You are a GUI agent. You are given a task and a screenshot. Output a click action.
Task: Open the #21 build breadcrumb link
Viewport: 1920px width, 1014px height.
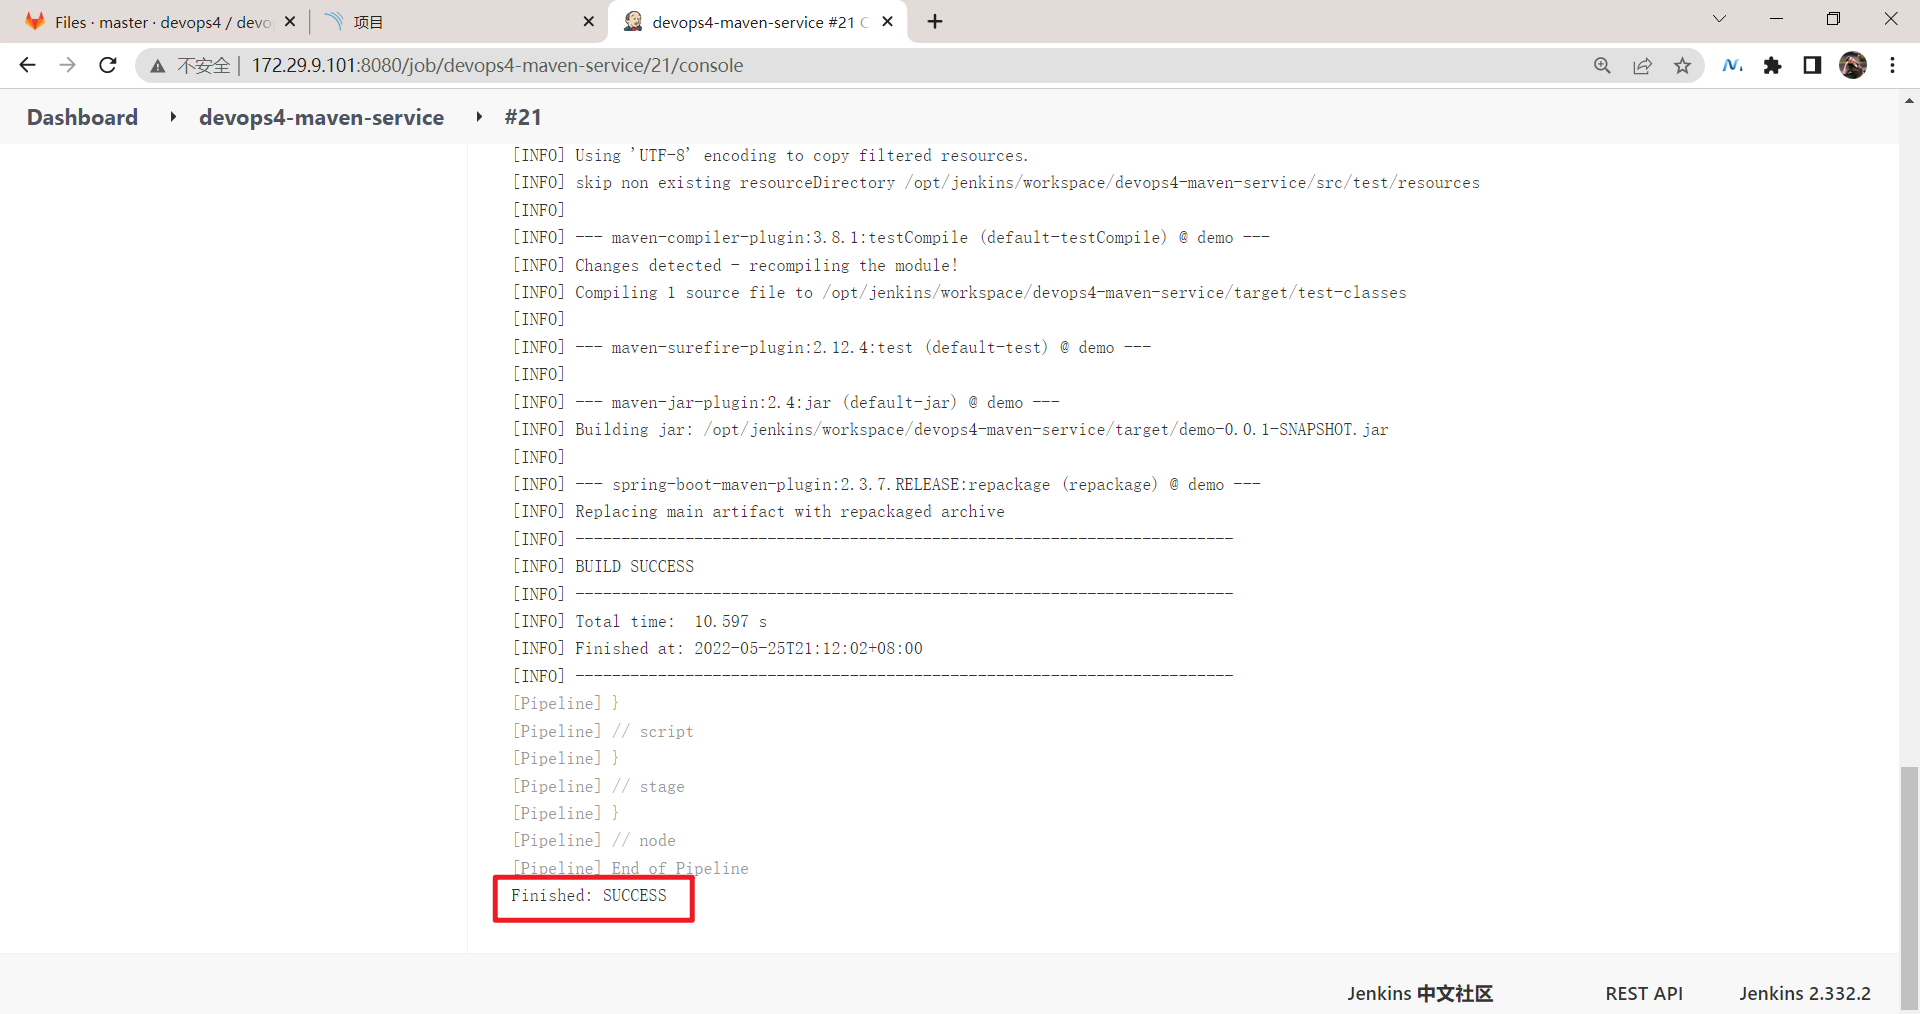(523, 117)
